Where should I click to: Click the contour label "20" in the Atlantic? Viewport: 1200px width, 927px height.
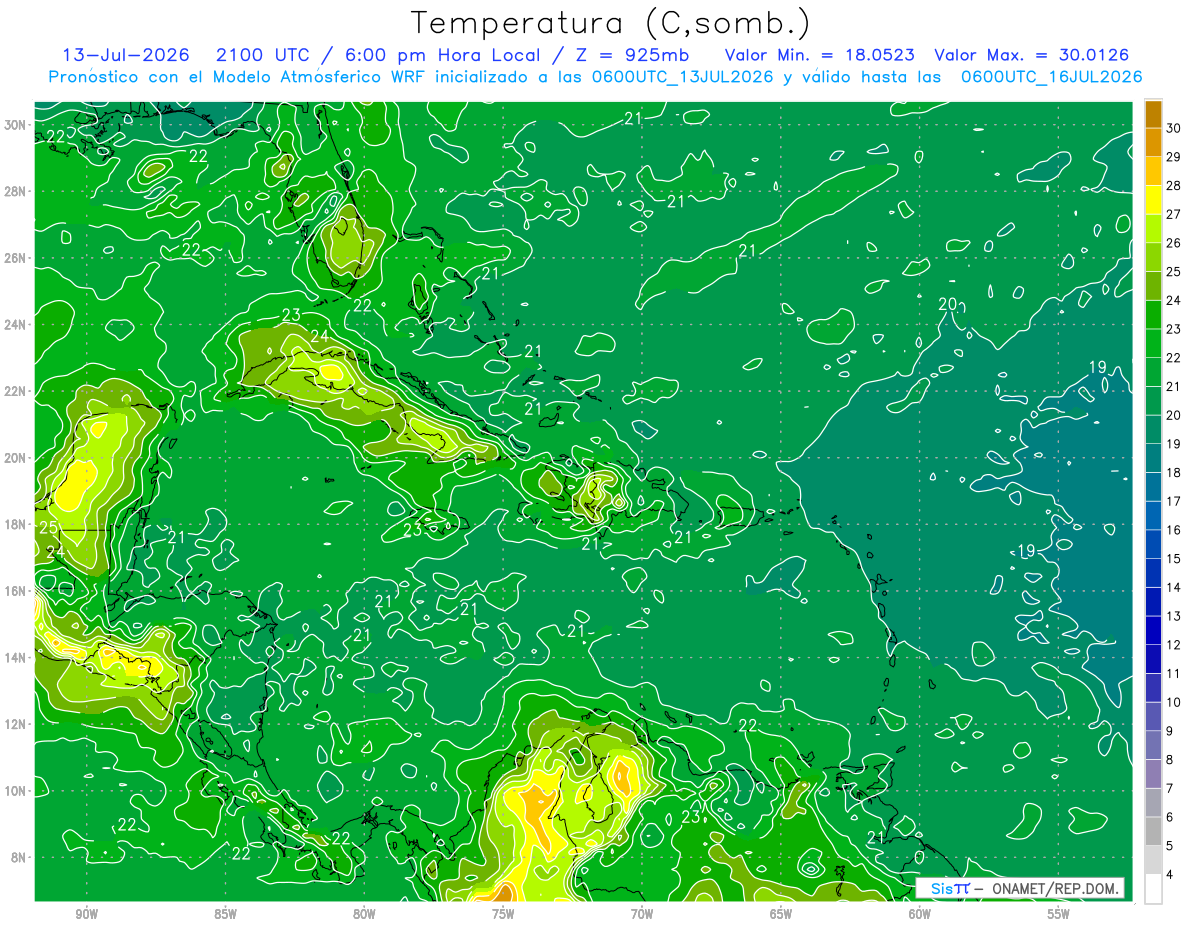[x=948, y=304]
